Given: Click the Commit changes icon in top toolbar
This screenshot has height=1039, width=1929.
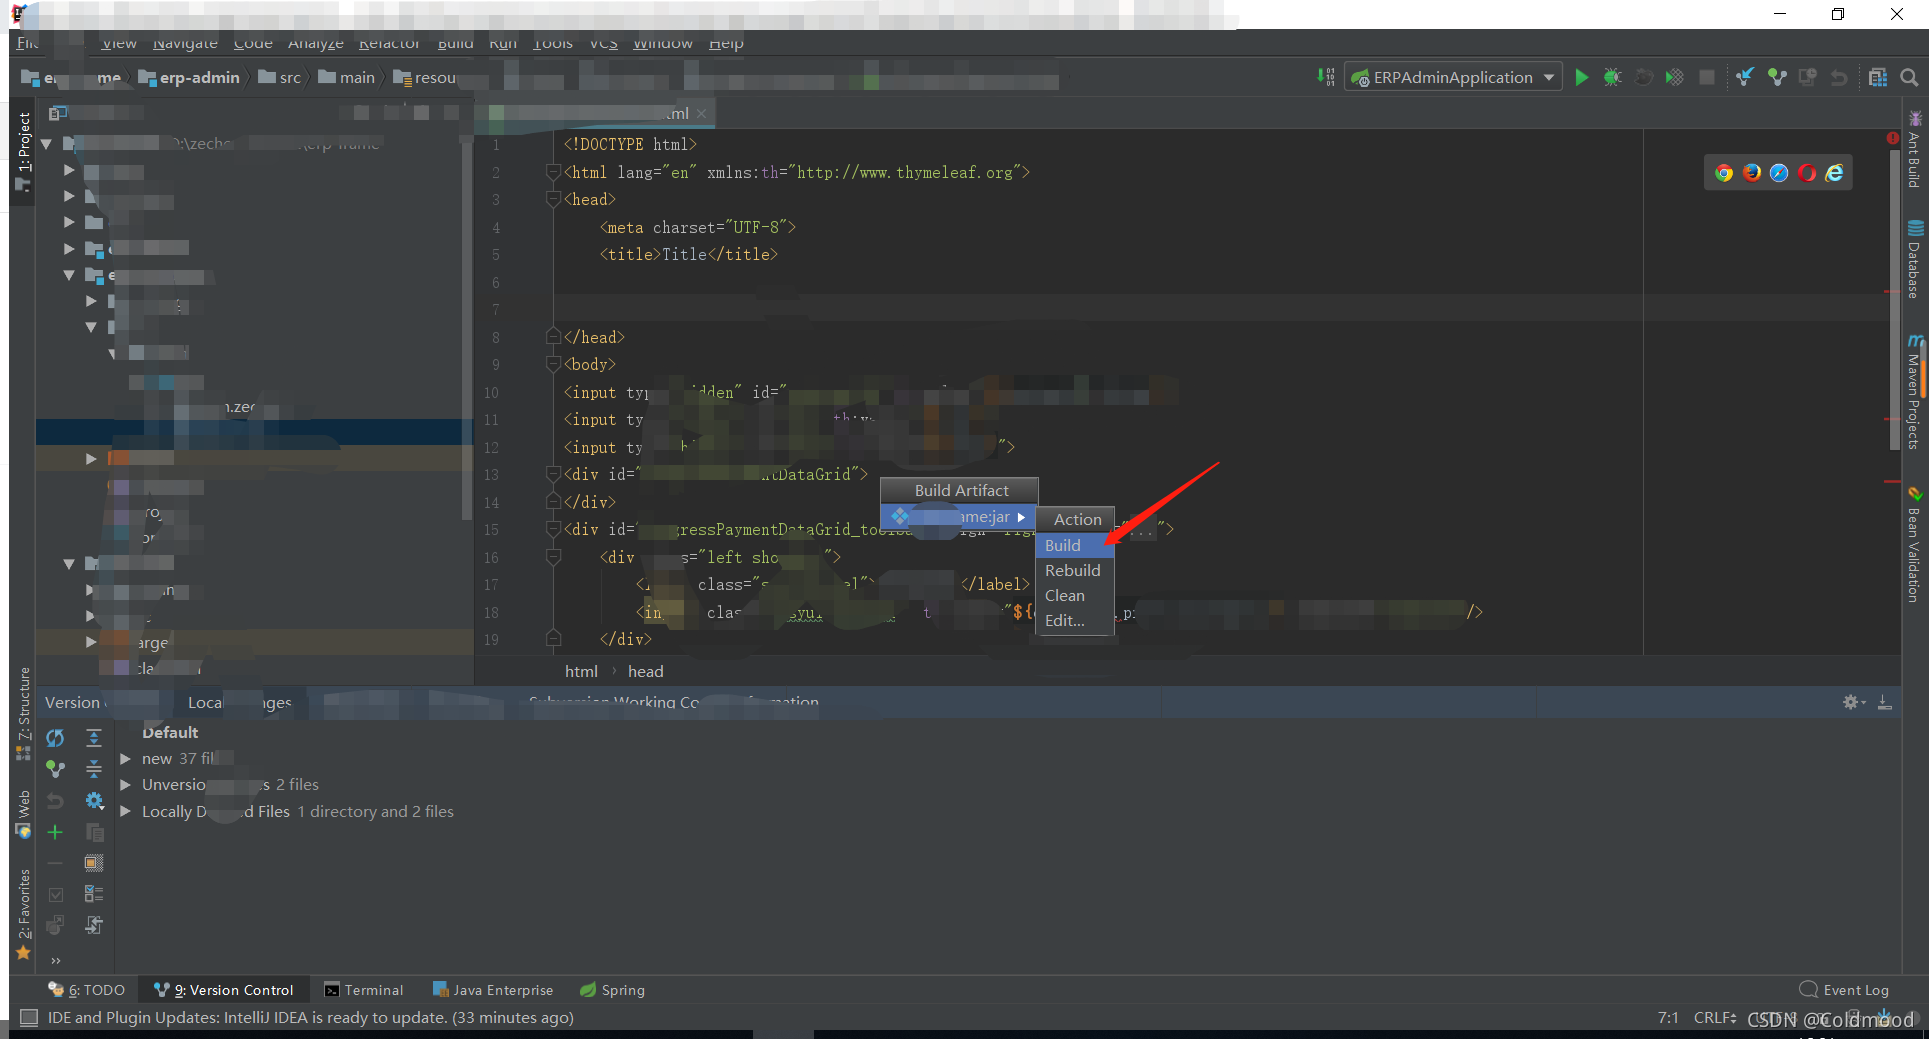Looking at the screenshot, I should [x=1777, y=78].
